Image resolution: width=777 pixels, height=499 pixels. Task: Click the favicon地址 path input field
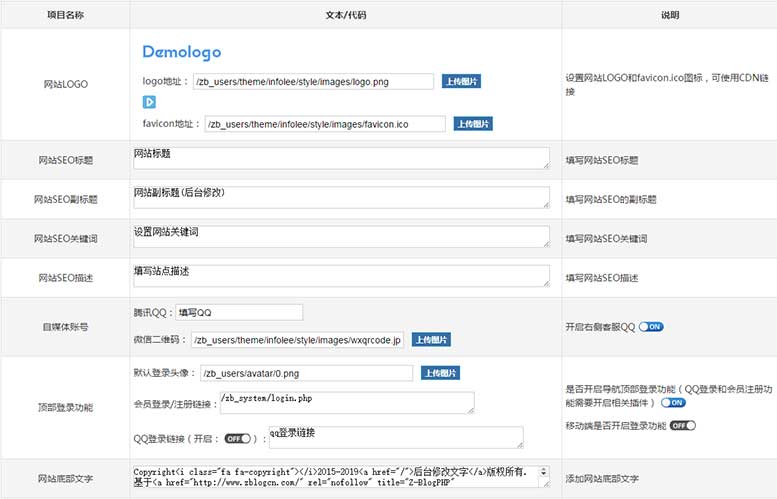[324, 124]
